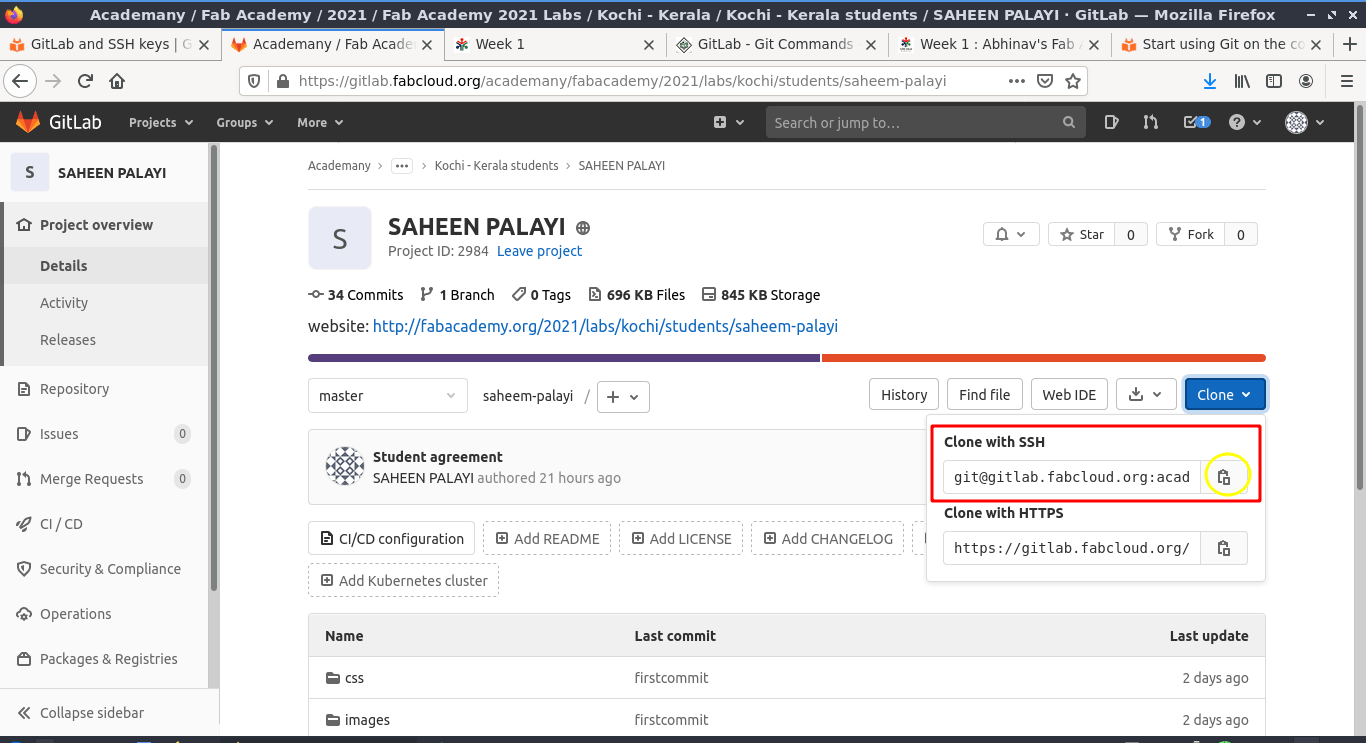Open merge requests icon in top navbar

tap(1151, 122)
